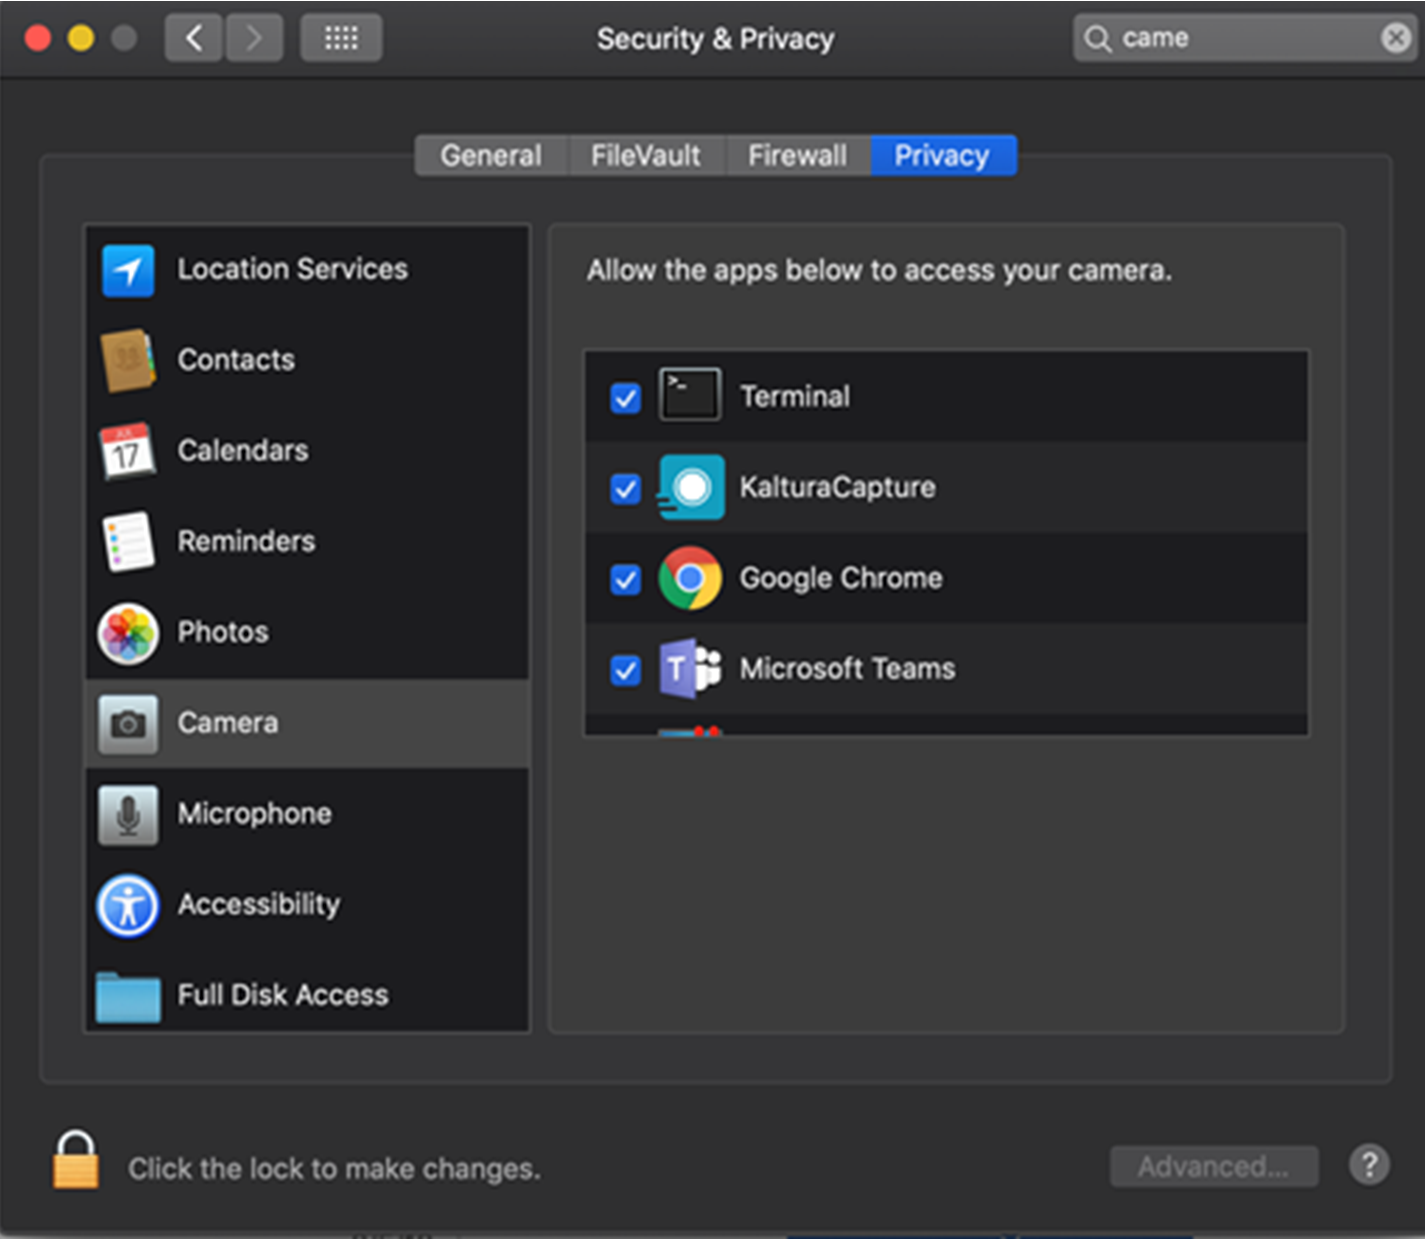
Task: Click the Camera icon in the sidebar
Action: point(128,724)
